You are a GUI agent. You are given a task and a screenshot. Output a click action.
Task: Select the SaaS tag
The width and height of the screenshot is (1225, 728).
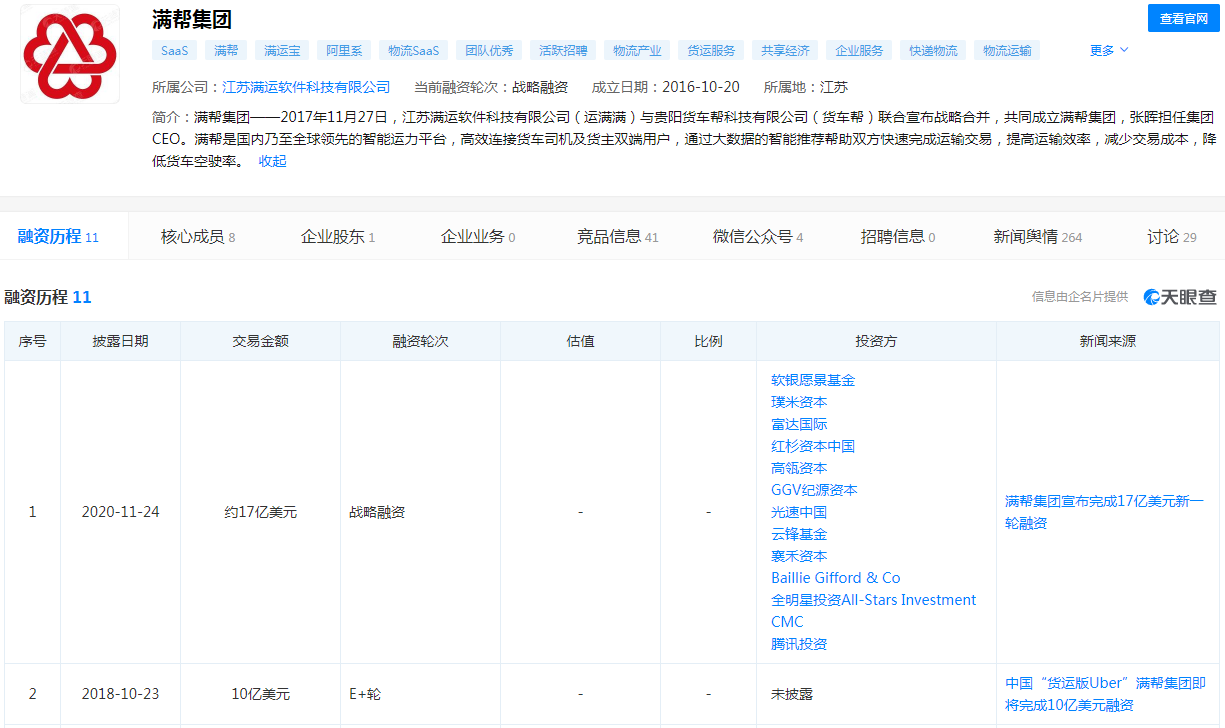[175, 50]
